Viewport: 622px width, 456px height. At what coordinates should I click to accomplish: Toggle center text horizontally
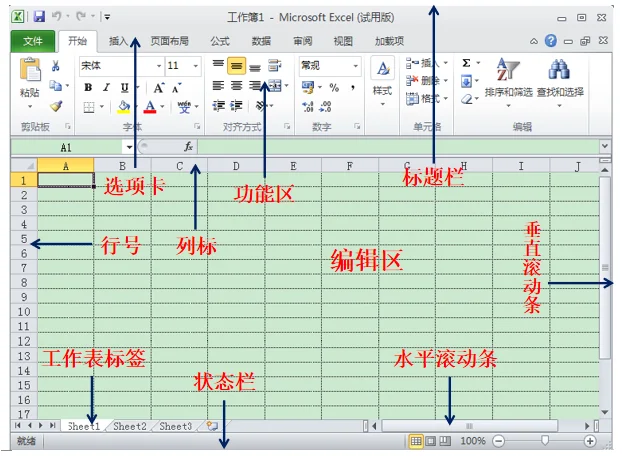[236, 86]
